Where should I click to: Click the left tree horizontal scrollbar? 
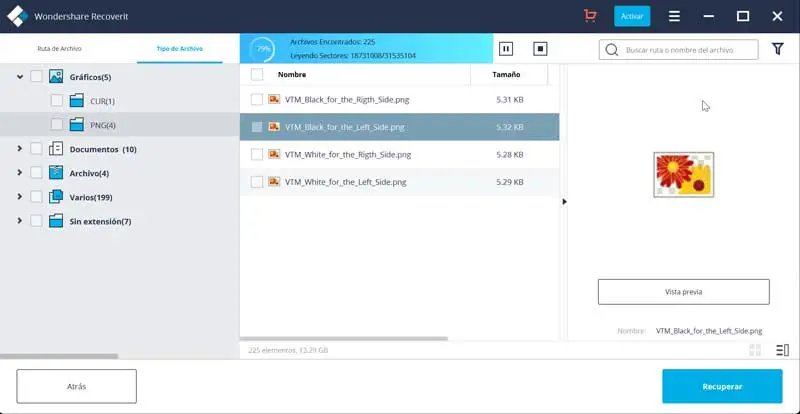[x=59, y=356]
